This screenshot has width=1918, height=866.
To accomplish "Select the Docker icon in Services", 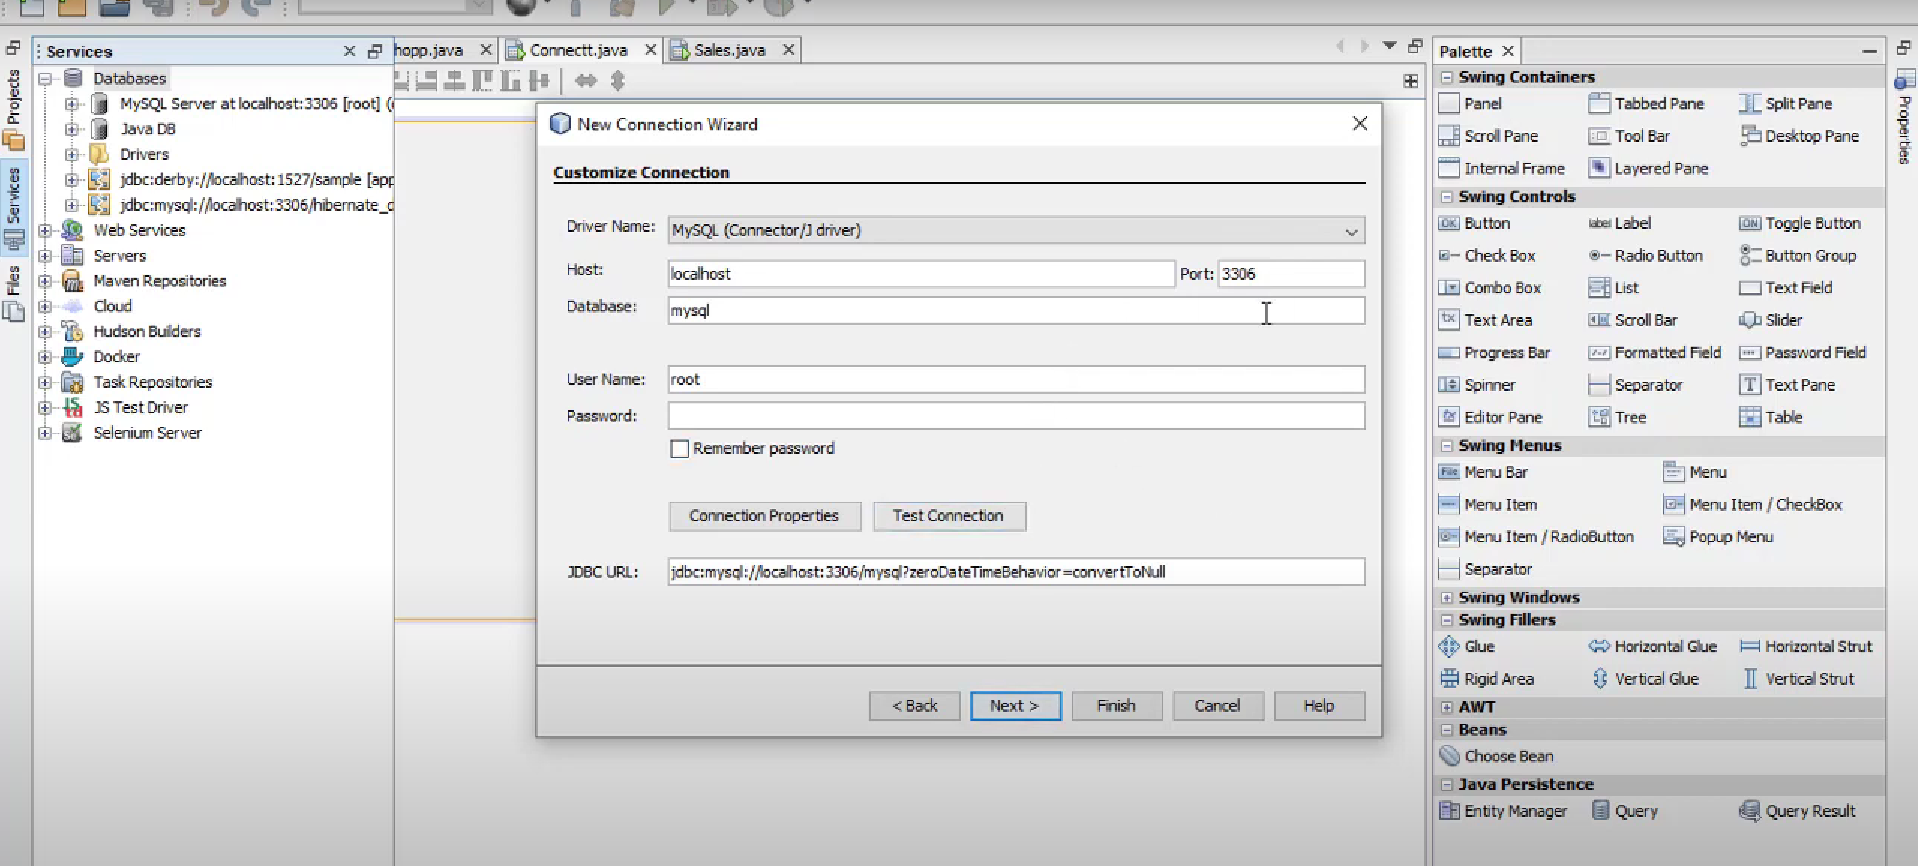I will tap(72, 357).
